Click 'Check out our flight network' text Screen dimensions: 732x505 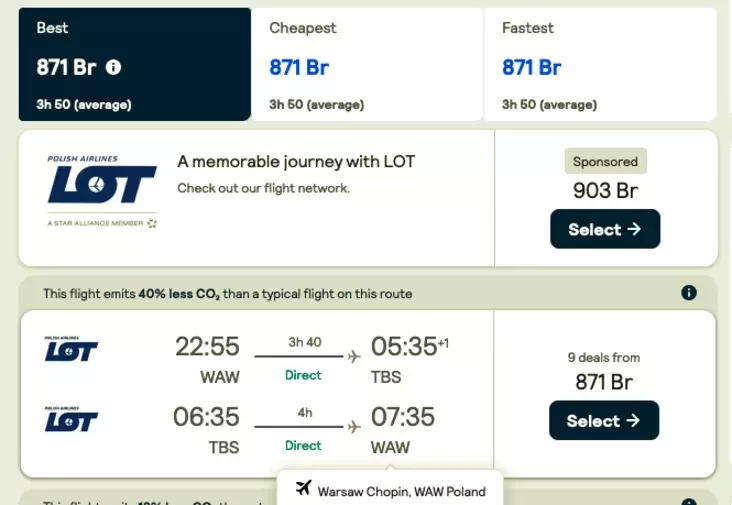tap(263, 188)
